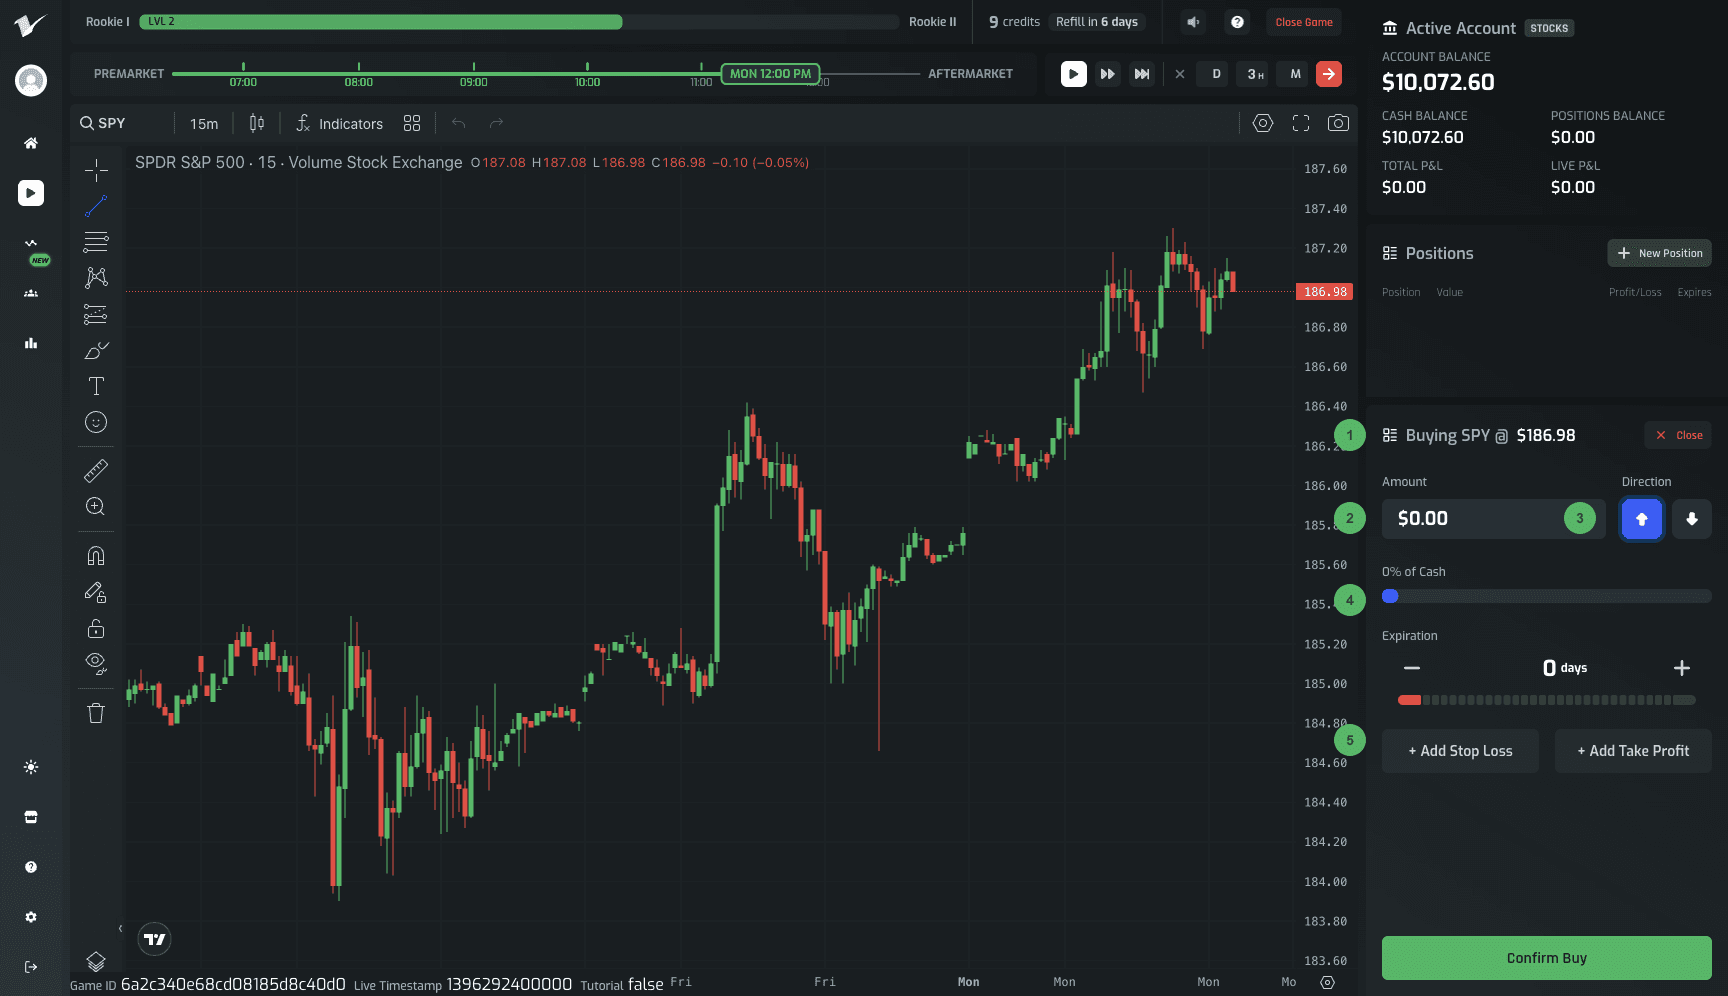Take a chart snapshot with camera icon
The width and height of the screenshot is (1728, 996).
click(1338, 123)
